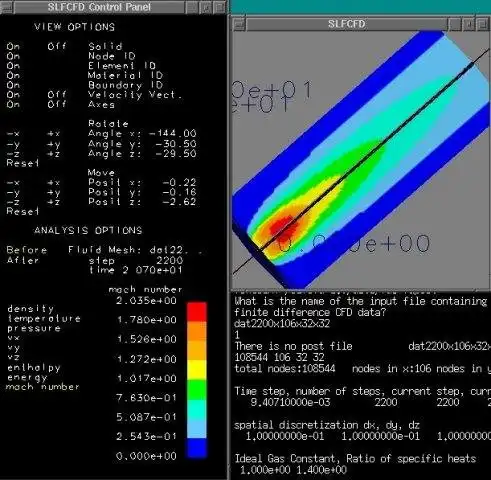Reset the move position below Posit z
This screenshot has width=491, height=480.
point(22,211)
